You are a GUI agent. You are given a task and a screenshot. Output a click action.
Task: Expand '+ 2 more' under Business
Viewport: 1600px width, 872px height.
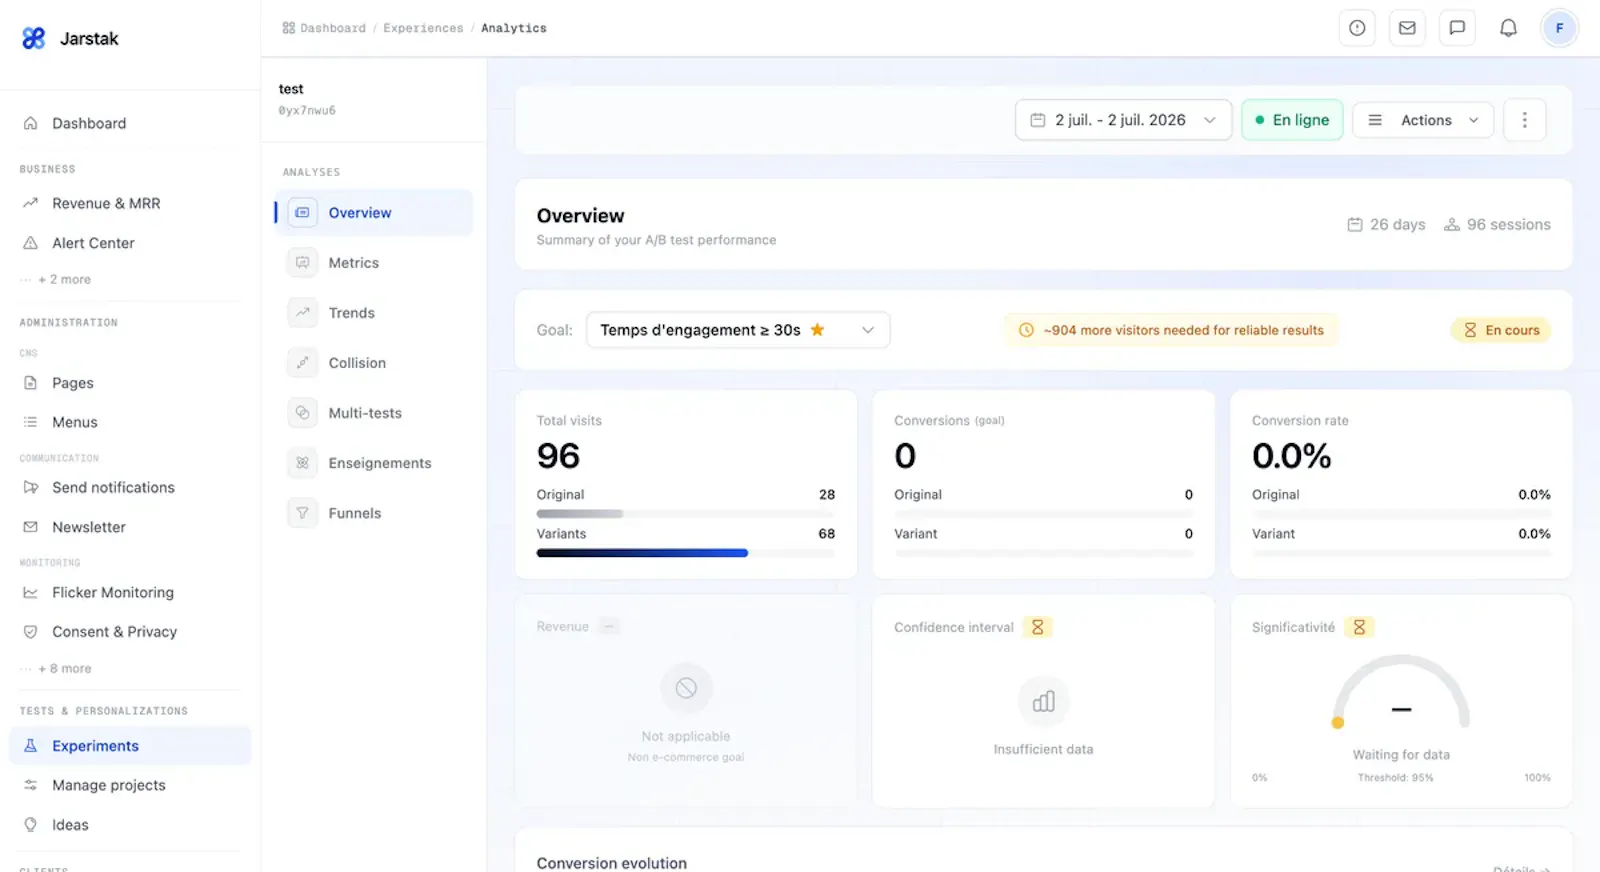pyautogui.click(x=64, y=280)
